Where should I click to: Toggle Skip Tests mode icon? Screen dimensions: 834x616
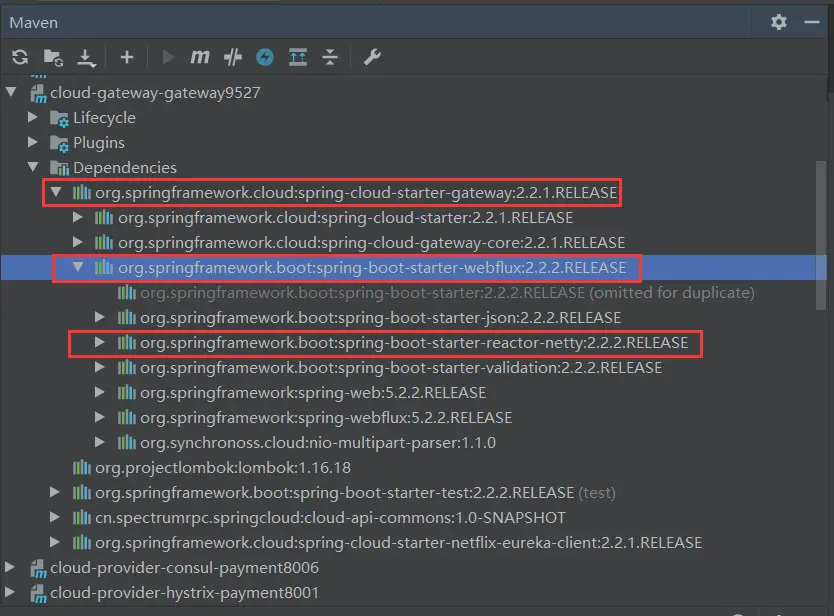232,57
